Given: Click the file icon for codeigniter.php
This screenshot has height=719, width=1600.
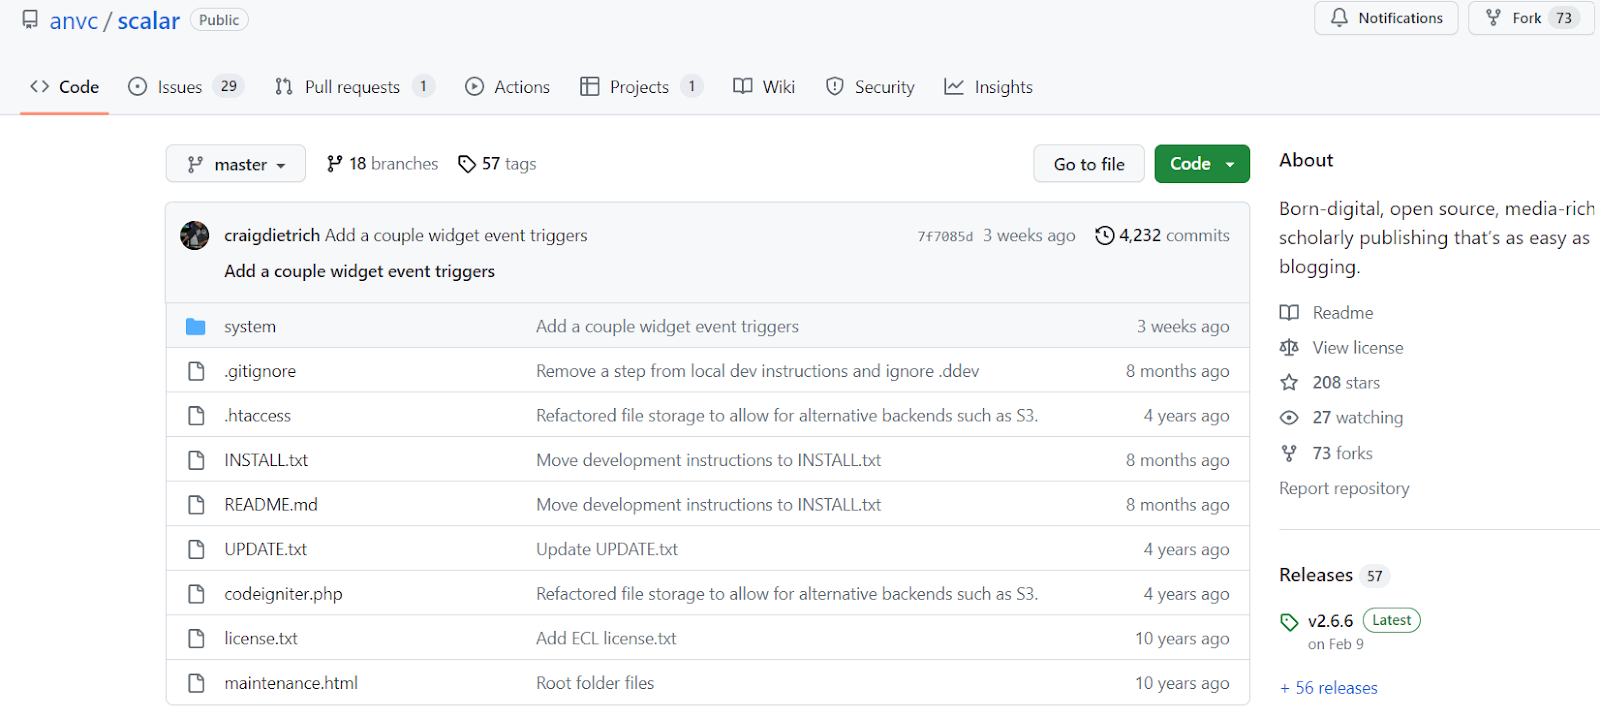Looking at the screenshot, I should point(196,594).
